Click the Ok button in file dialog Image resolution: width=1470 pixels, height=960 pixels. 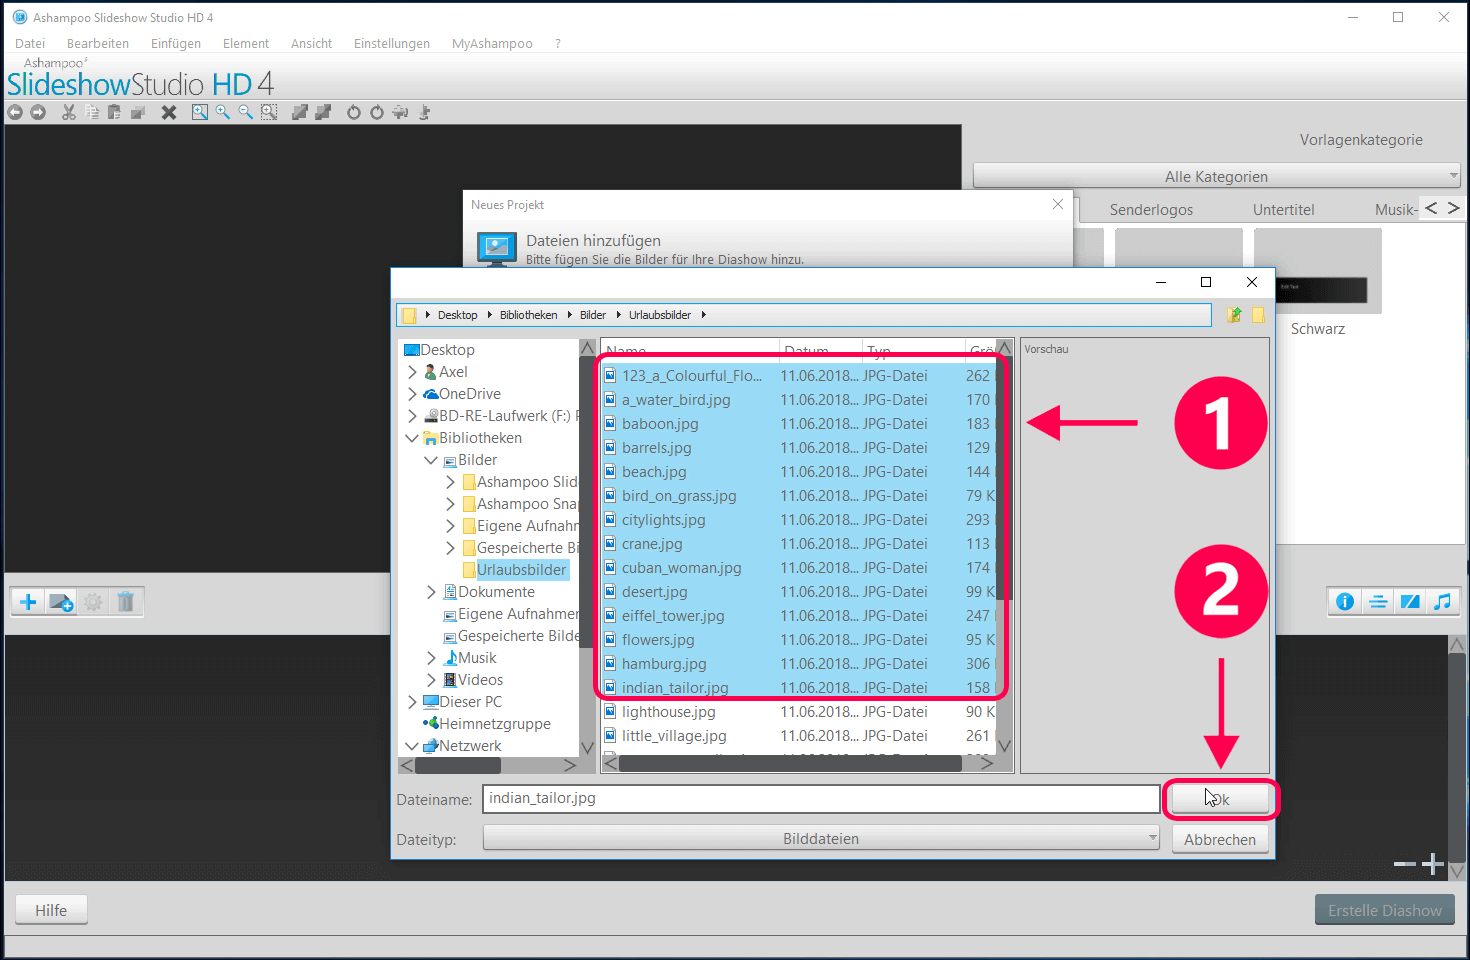tap(1220, 799)
